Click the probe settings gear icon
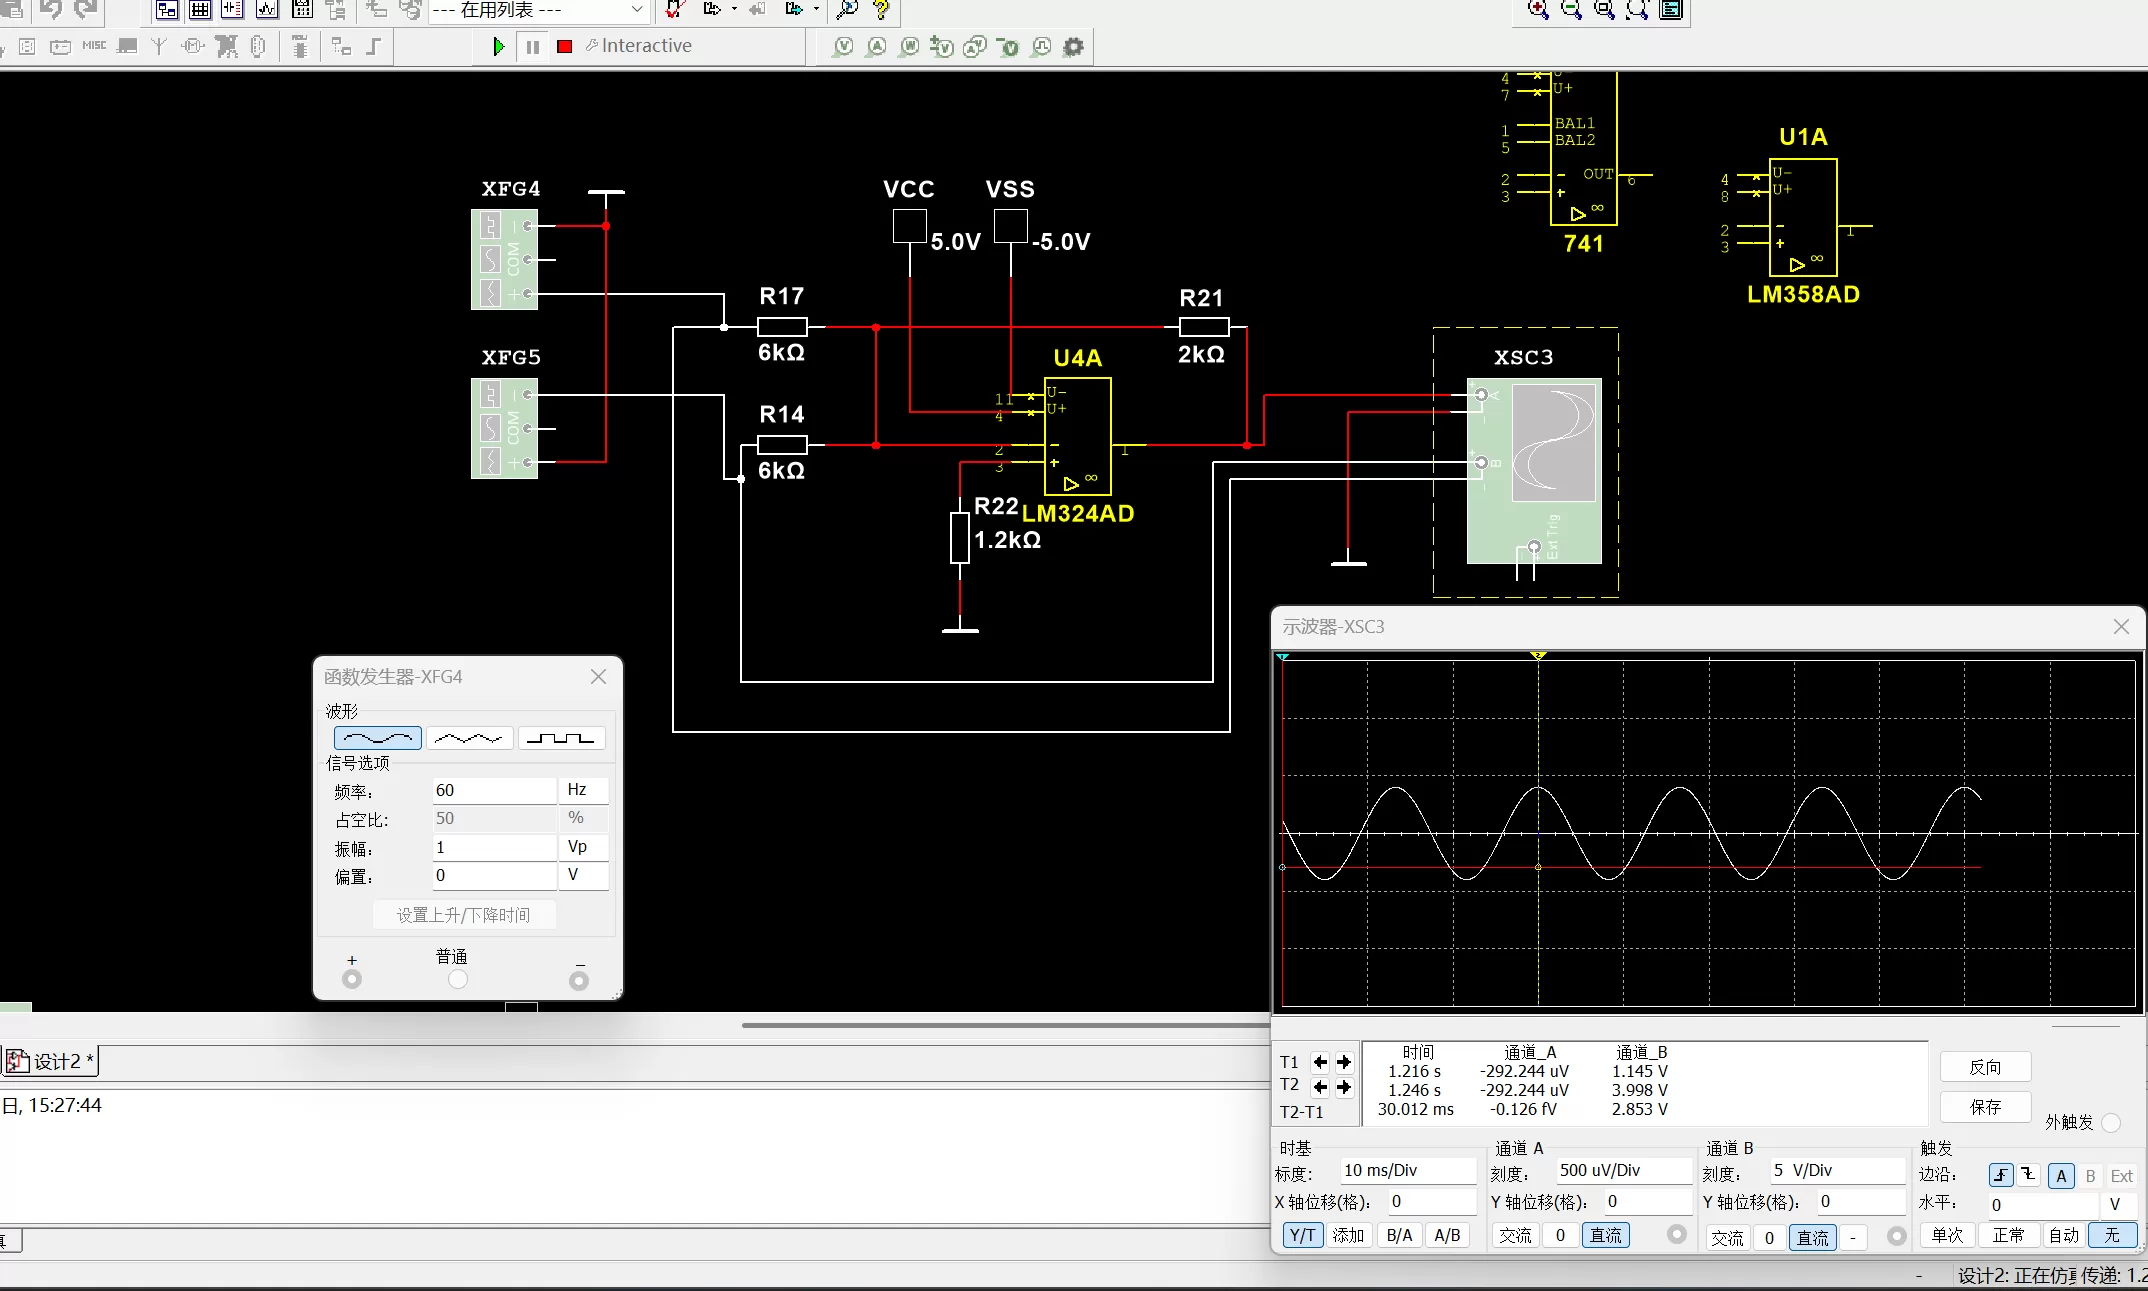2148x1291 pixels. point(1073,47)
